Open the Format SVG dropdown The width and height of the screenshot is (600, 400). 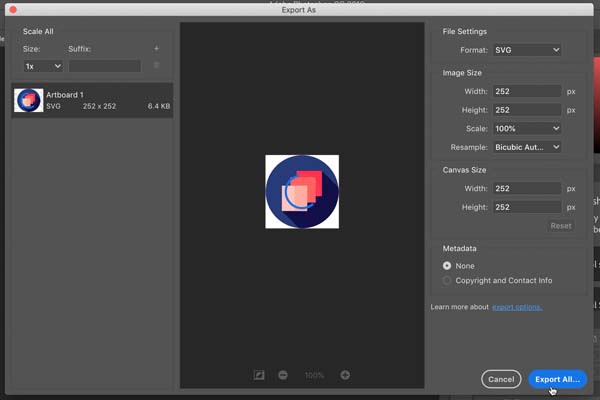(x=527, y=50)
